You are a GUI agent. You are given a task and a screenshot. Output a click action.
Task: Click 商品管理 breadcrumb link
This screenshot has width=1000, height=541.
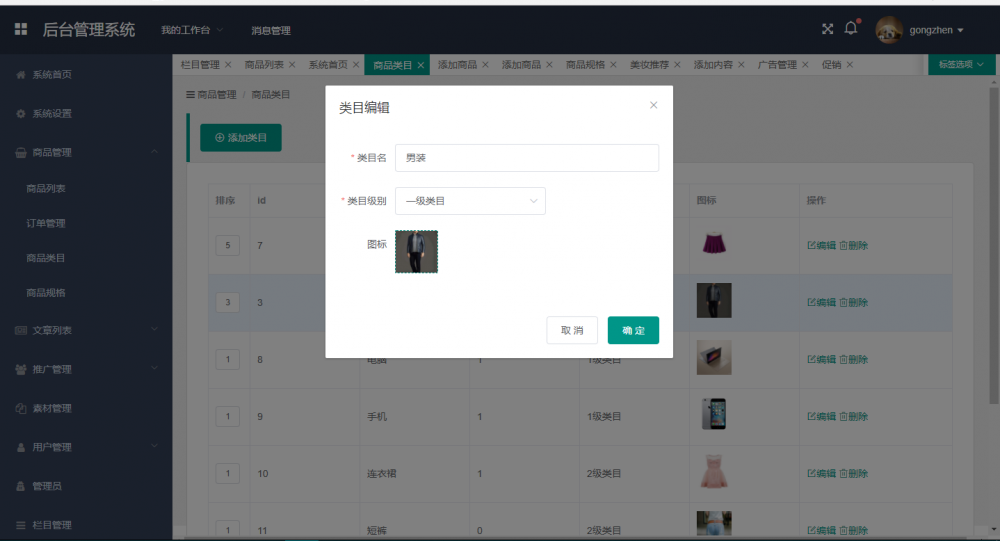point(216,94)
